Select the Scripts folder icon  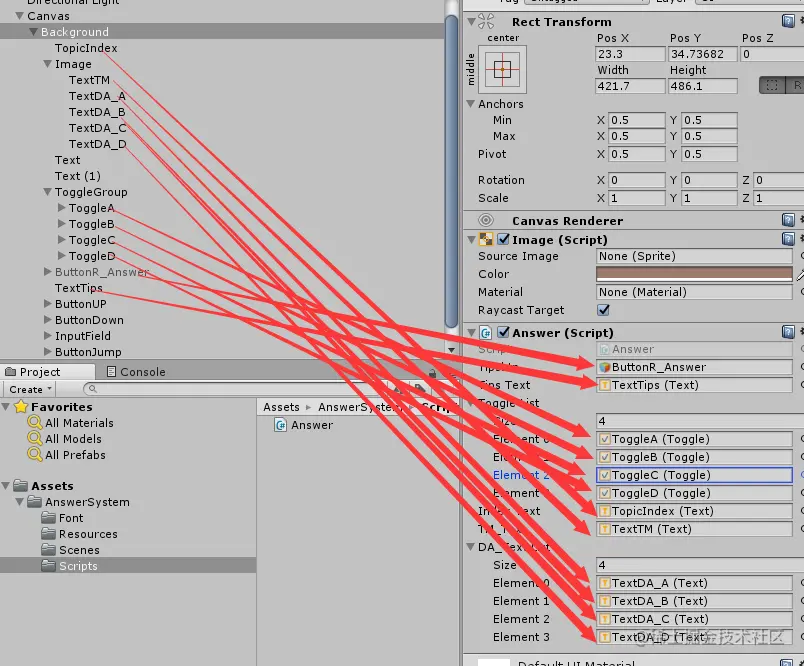click(49, 566)
